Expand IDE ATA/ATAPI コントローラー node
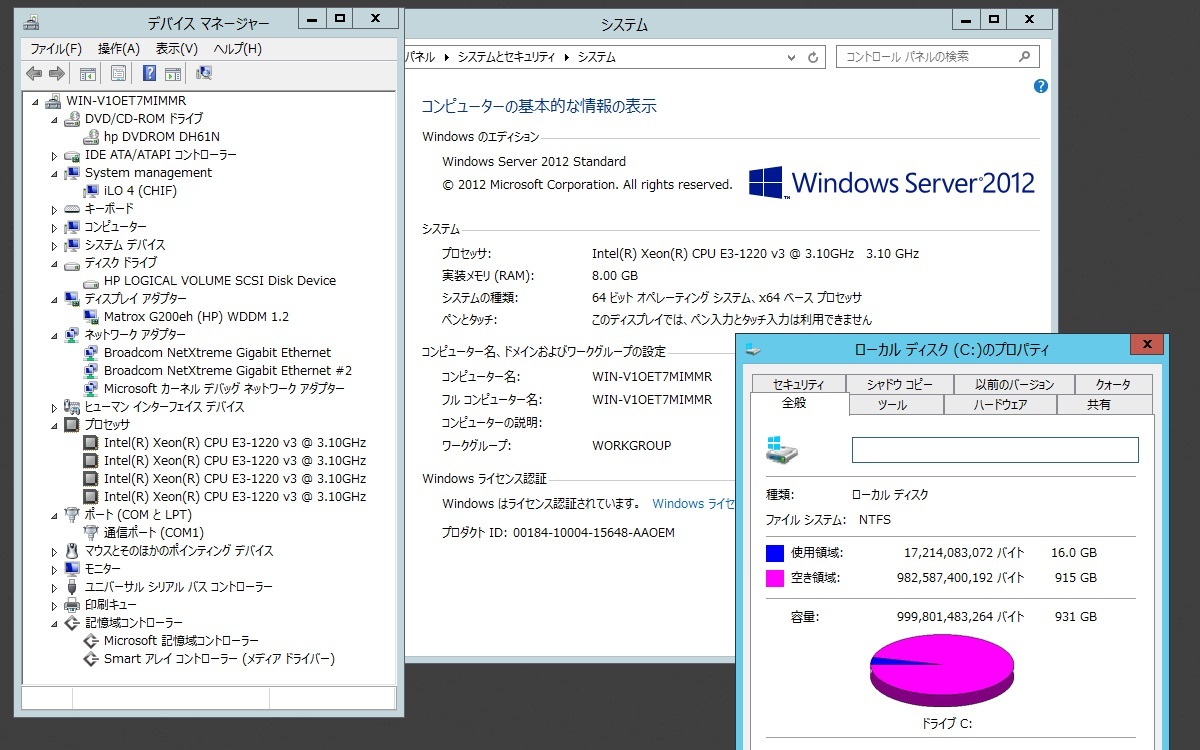This screenshot has width=1200, height=750. [54, 155]
